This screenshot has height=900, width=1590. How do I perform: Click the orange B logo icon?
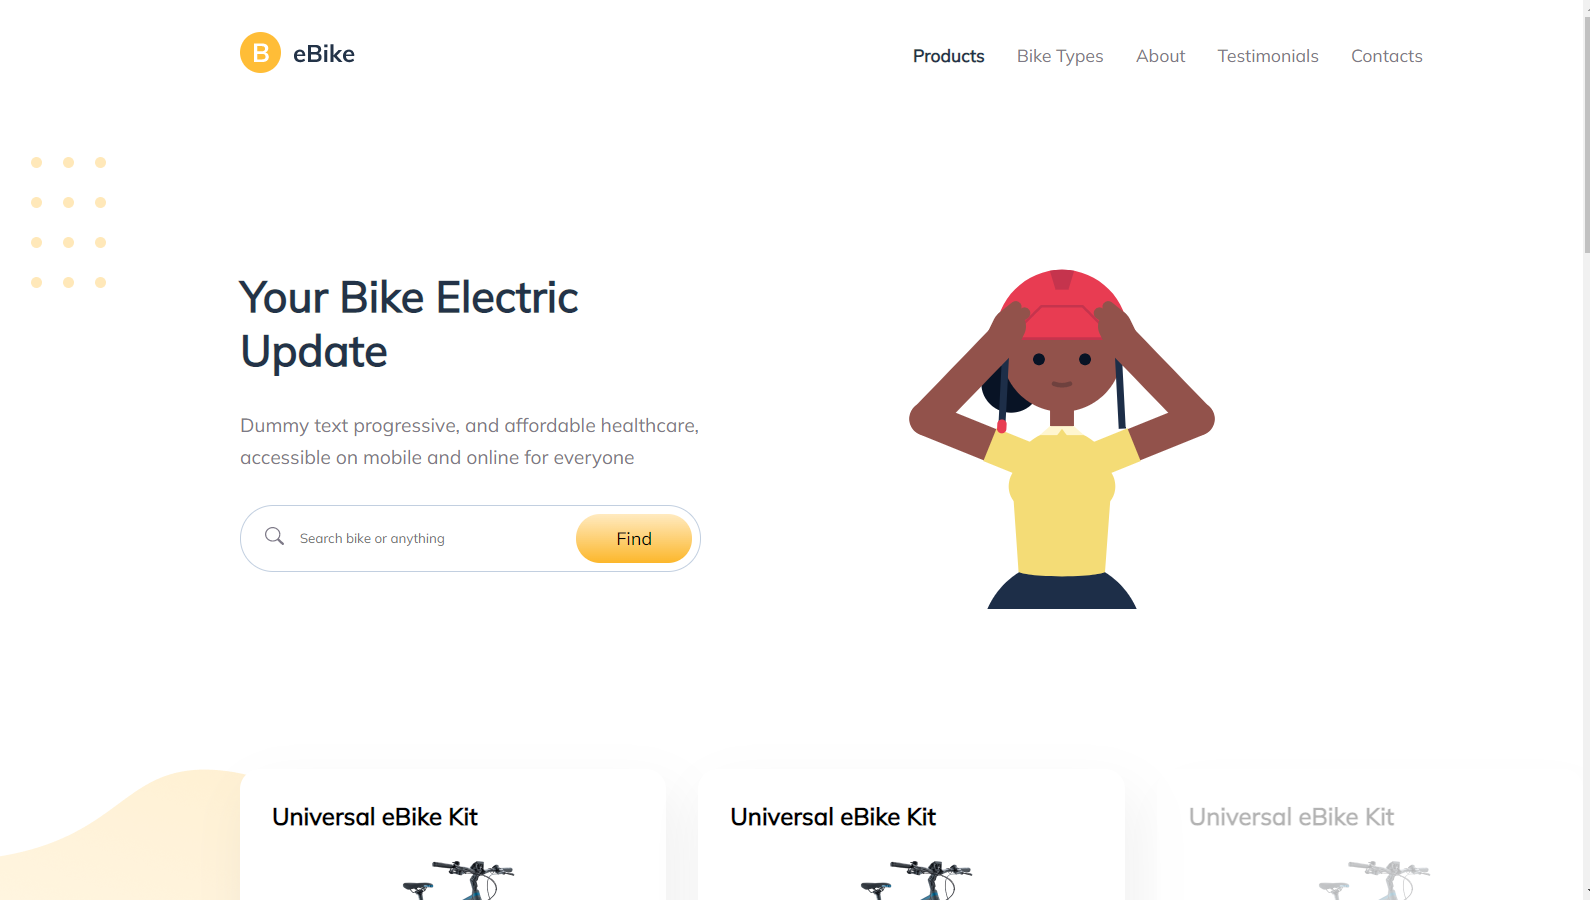coord(260,53)
